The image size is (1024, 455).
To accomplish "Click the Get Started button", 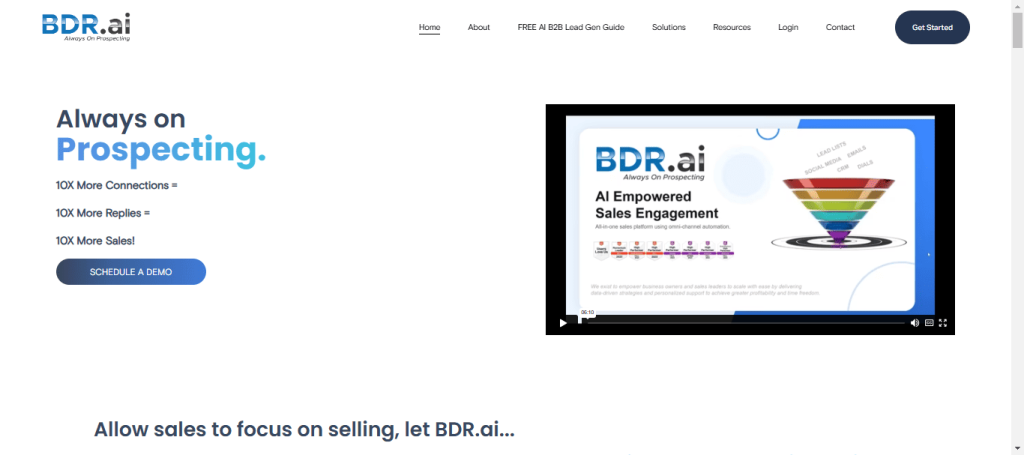I will (x=932, y=27).
